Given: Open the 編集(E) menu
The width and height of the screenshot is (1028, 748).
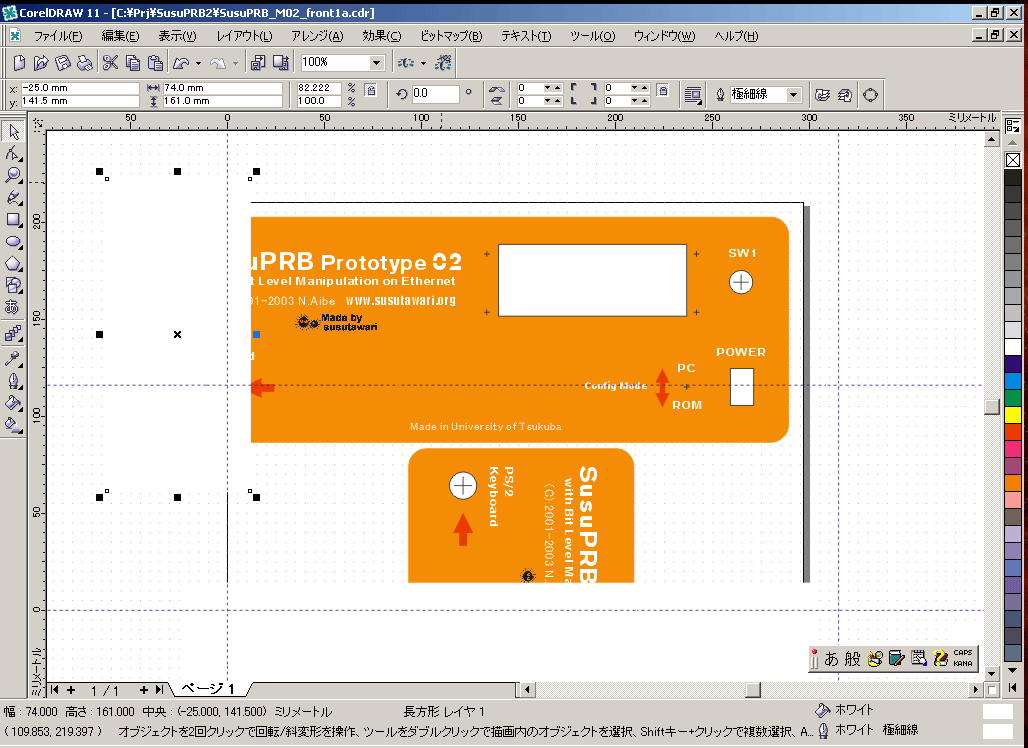Looking at the screenshot, I should (120, 36).
